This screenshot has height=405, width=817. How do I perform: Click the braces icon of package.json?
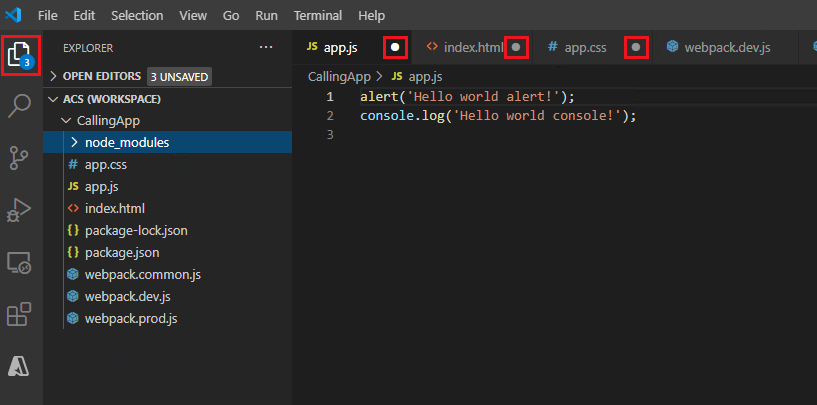point(73,252)
